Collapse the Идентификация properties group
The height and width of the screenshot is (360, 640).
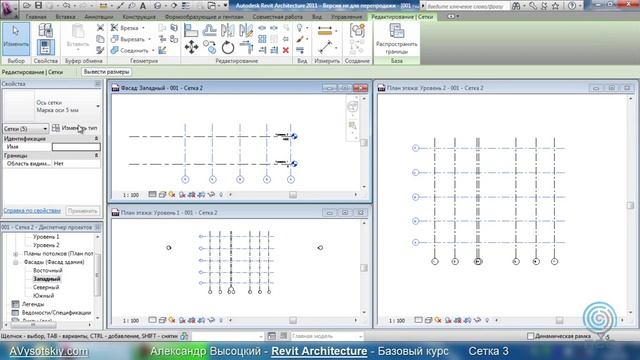96,139
